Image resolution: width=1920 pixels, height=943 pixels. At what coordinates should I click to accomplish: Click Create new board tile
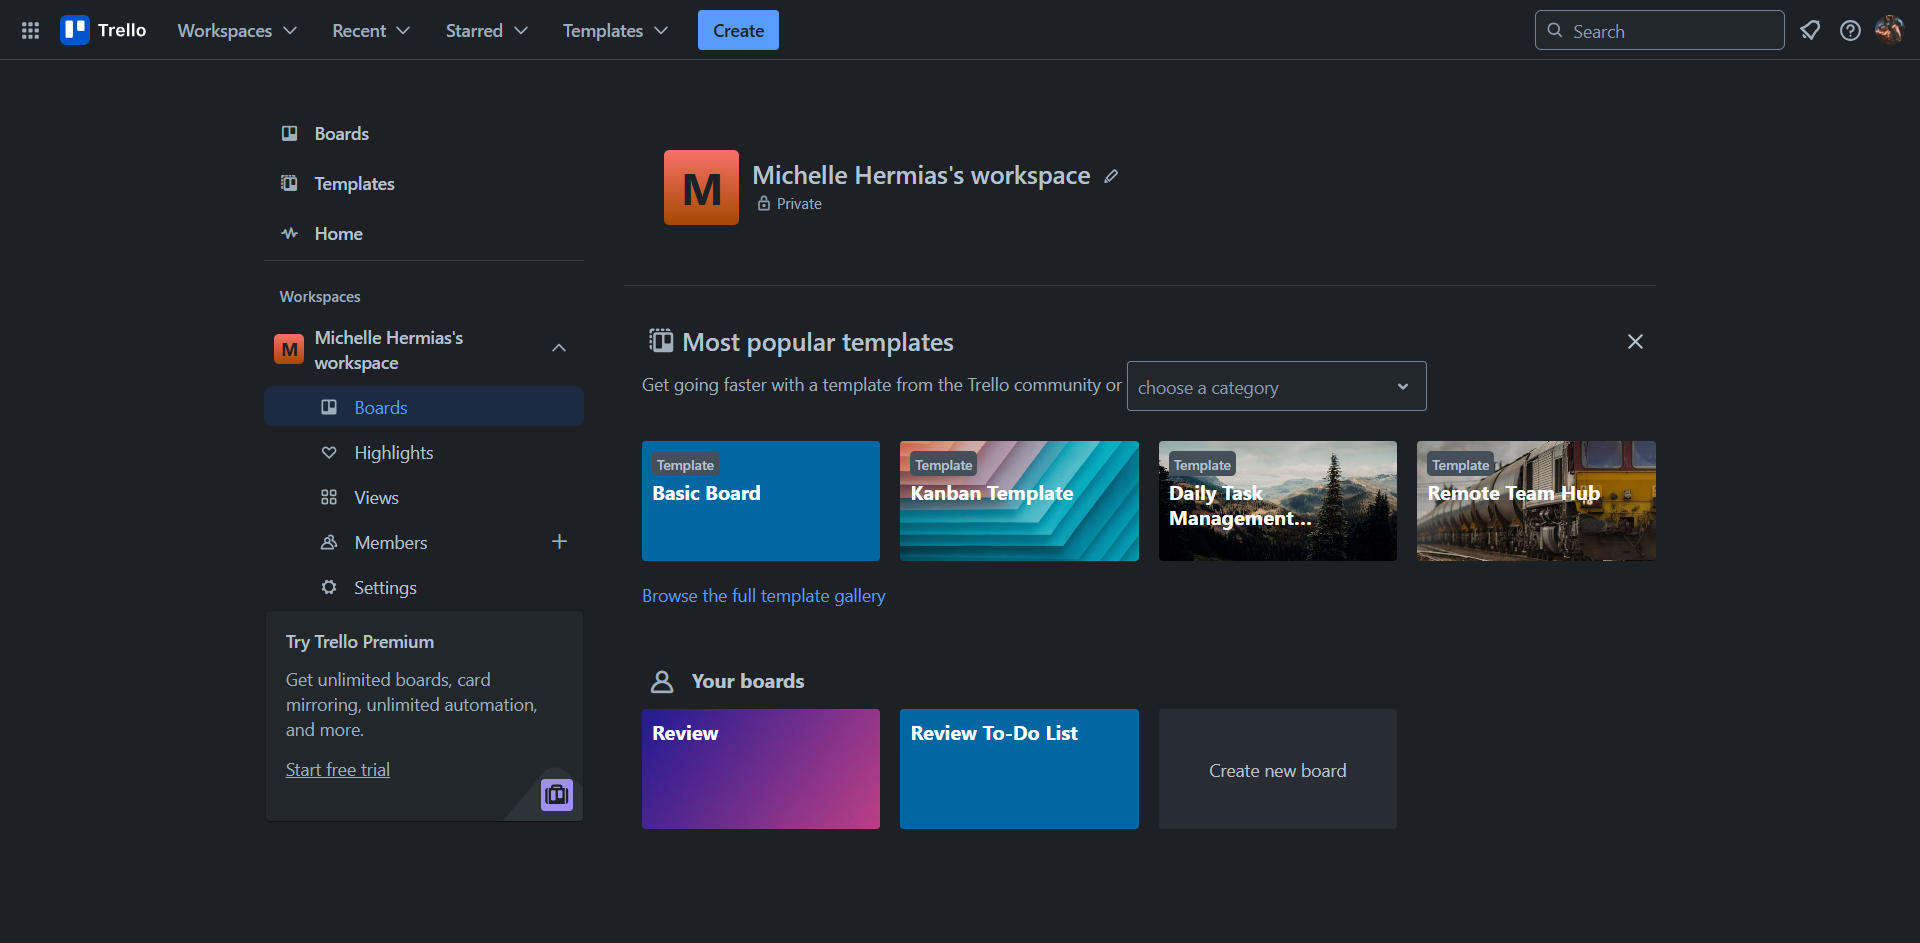coord(1277,769)
